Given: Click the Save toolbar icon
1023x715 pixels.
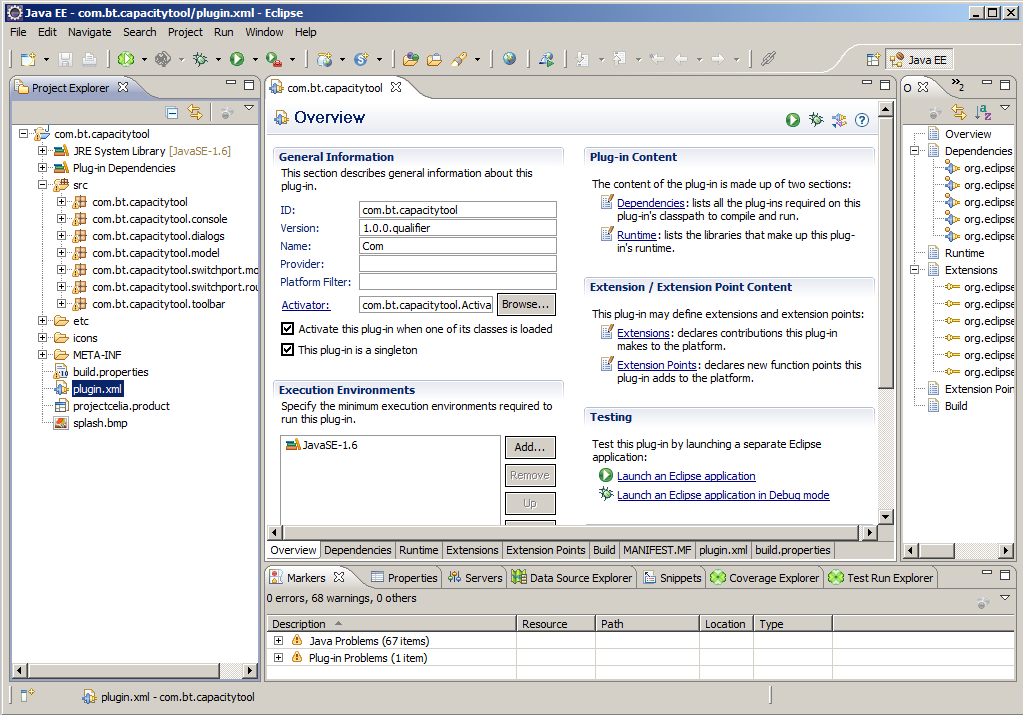Looking at the screenshot, I should [x=65, y=59].
